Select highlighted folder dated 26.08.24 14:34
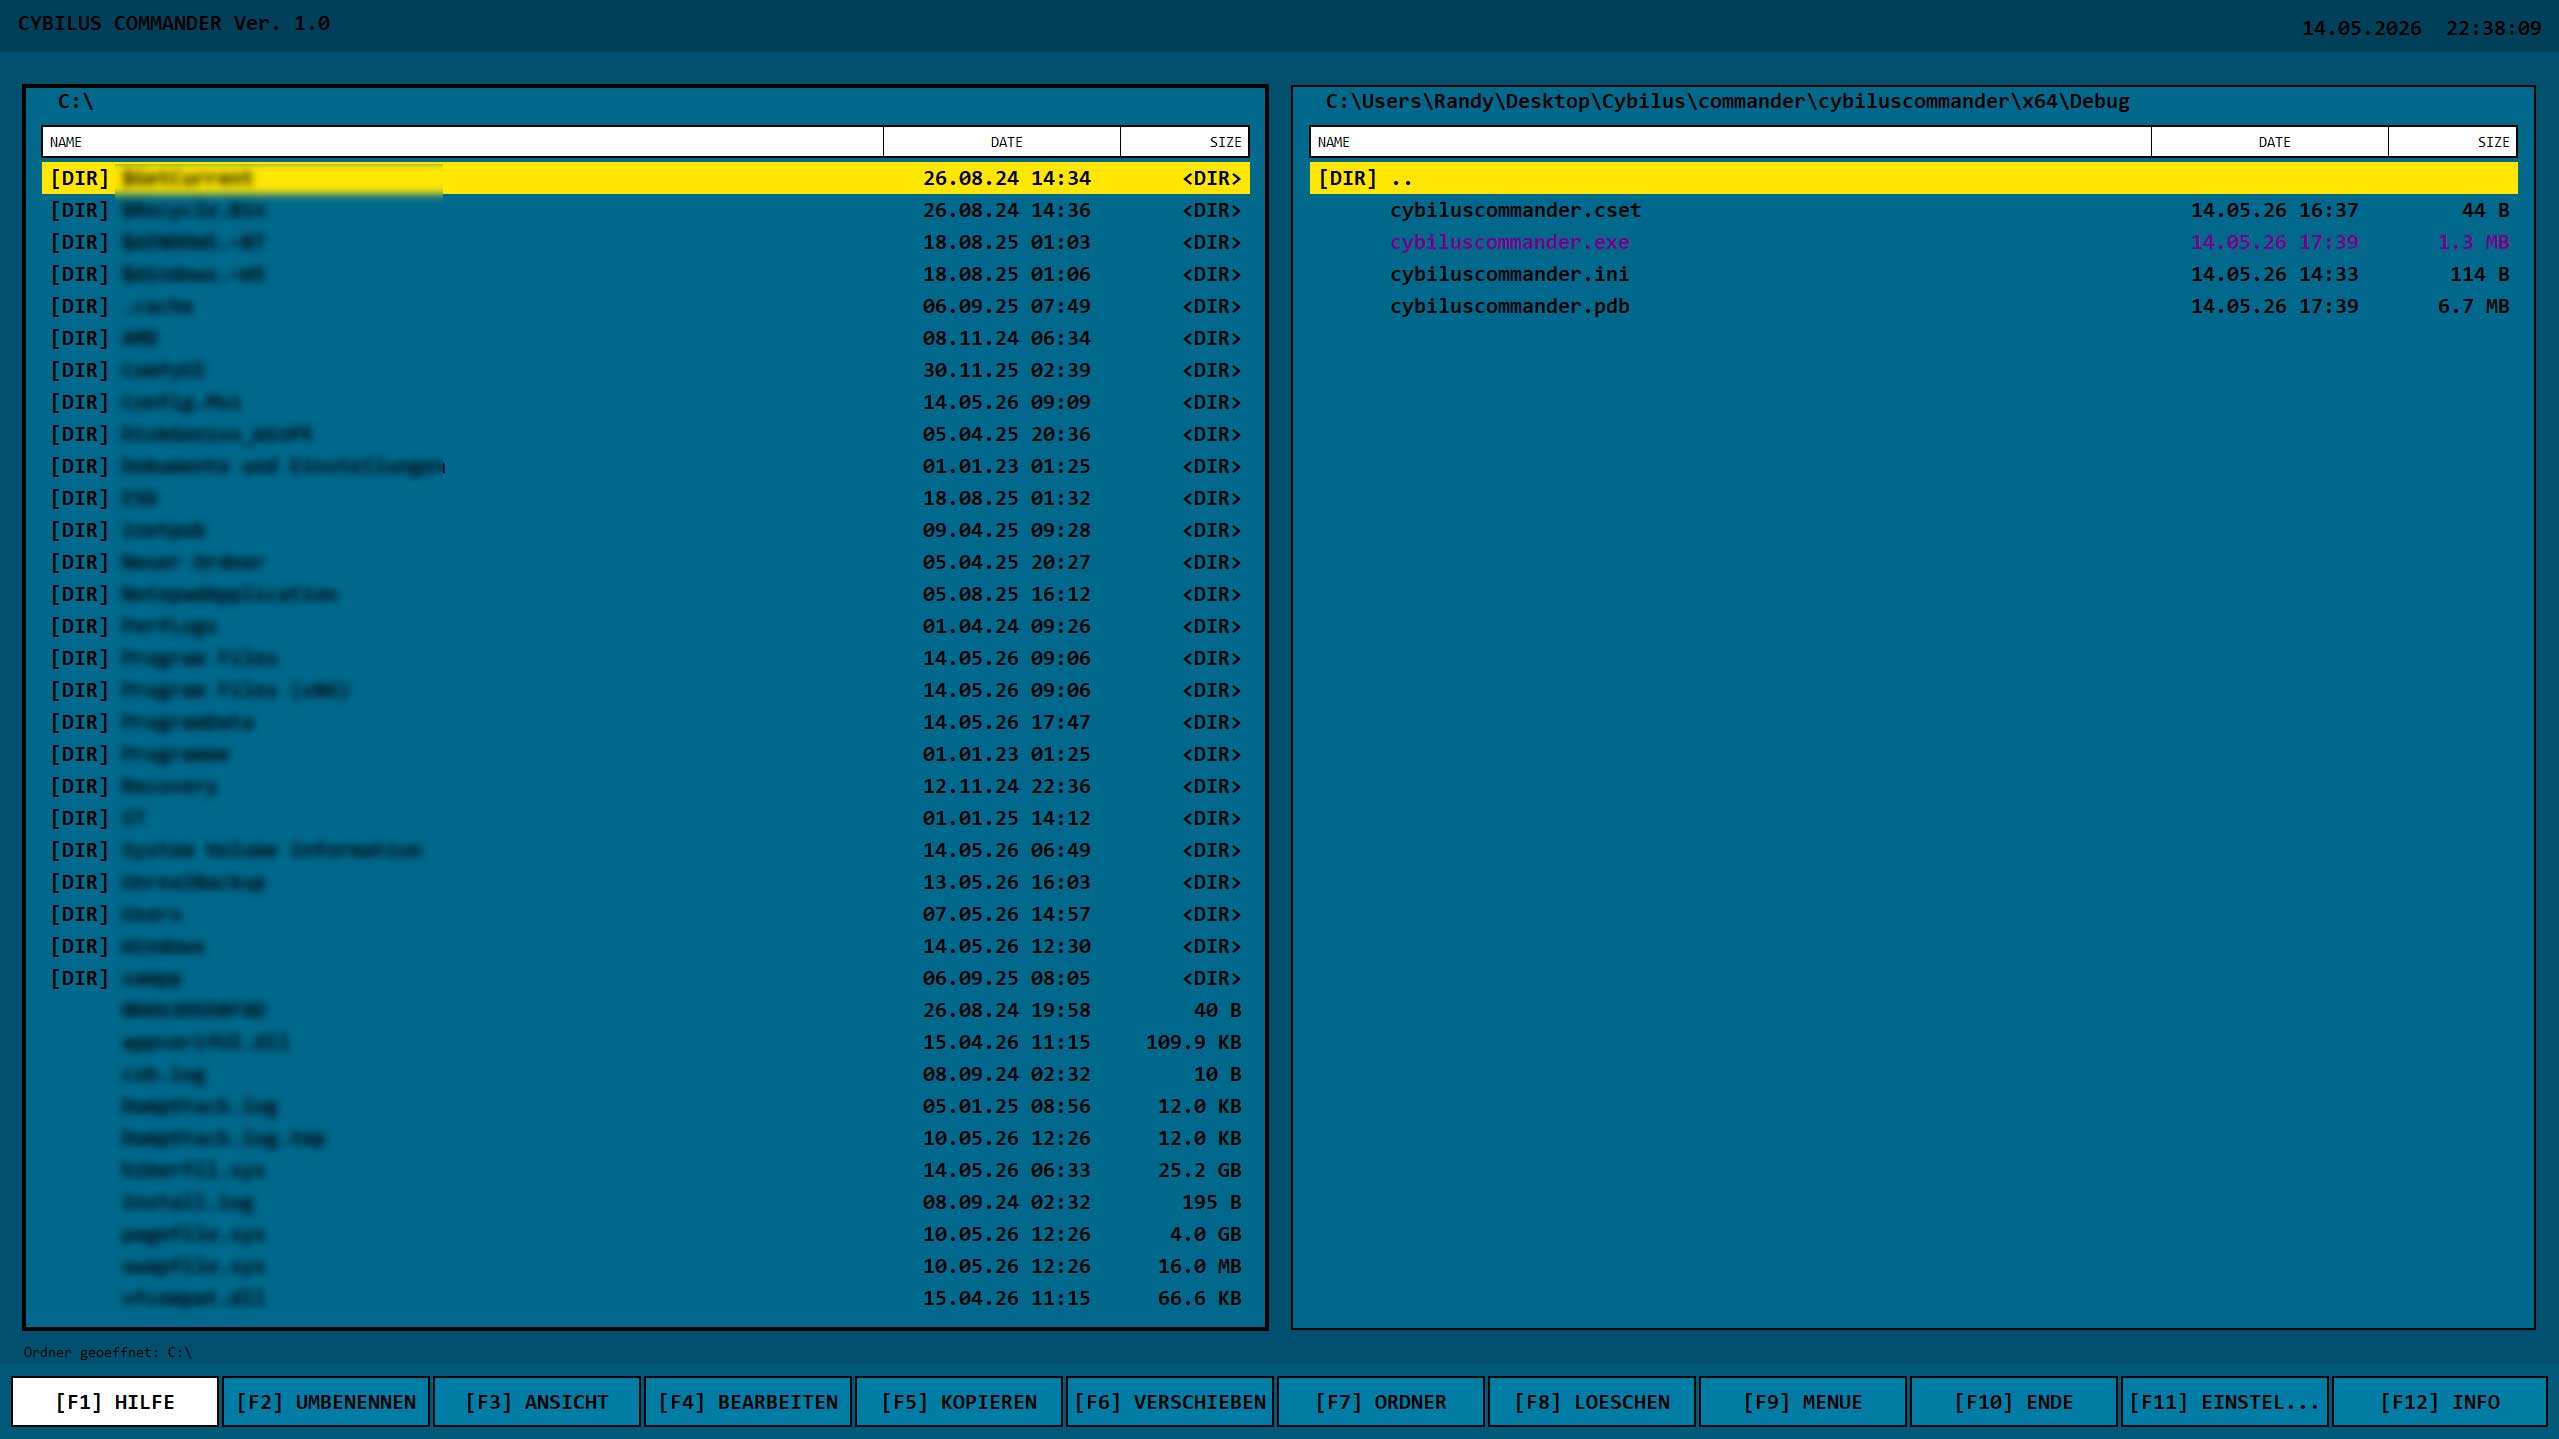The height and width of the screenshot is (1439, 2559). (x=646, y=178)
